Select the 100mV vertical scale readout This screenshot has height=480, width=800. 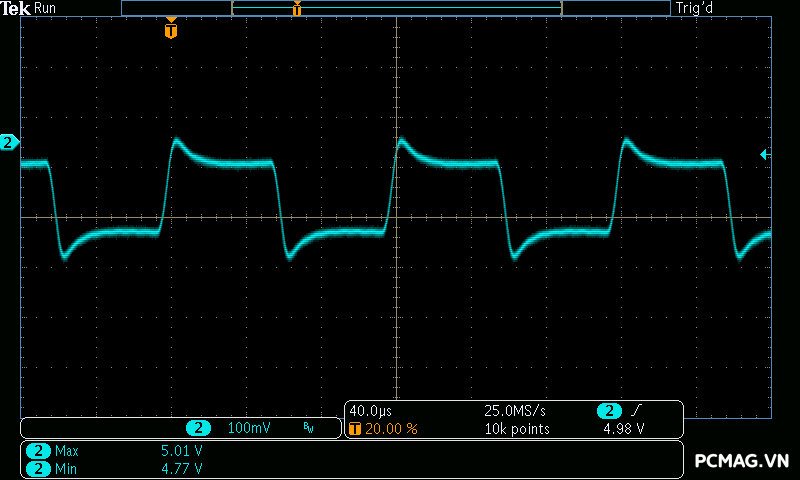click(x=249, y=428)
